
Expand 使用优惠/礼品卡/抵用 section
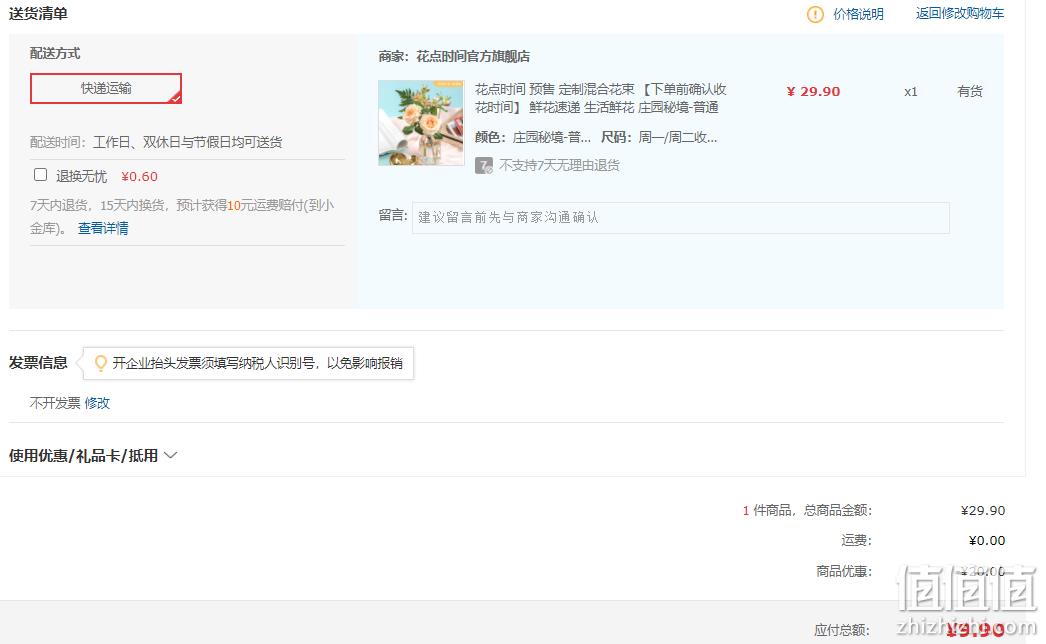[93, 456]
